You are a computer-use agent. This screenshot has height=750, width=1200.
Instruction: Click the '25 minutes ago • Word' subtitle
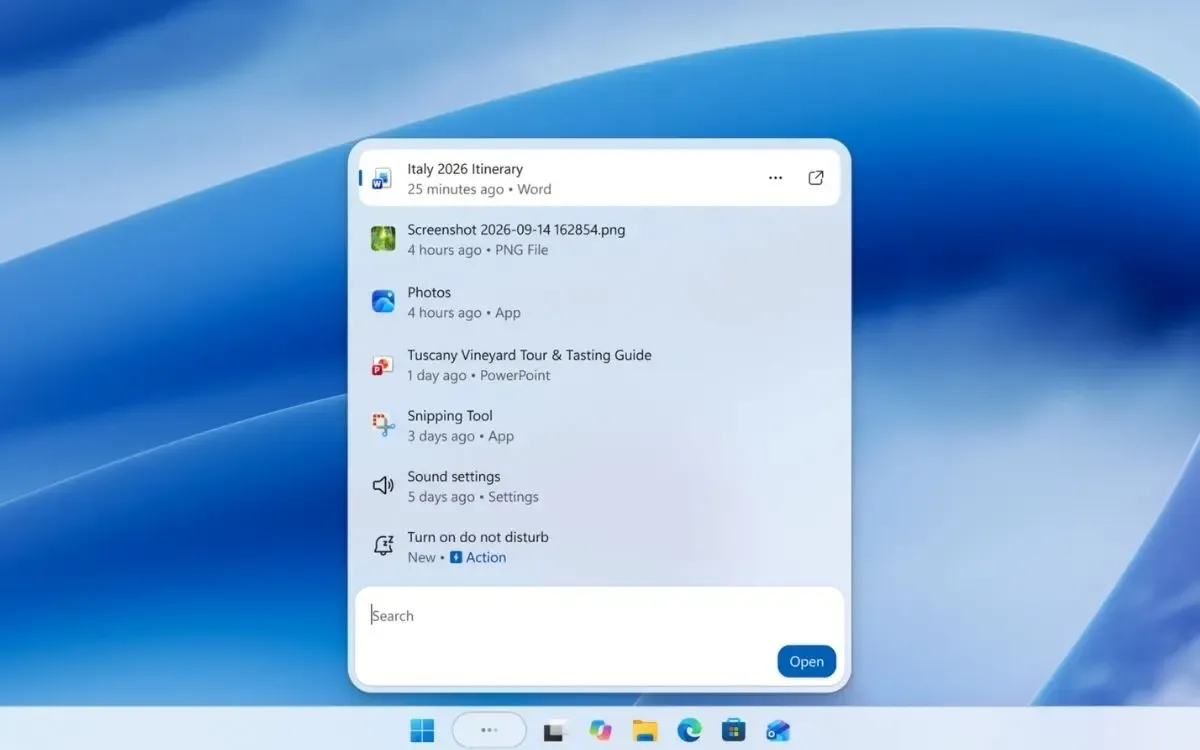click(x=479, y=189)
